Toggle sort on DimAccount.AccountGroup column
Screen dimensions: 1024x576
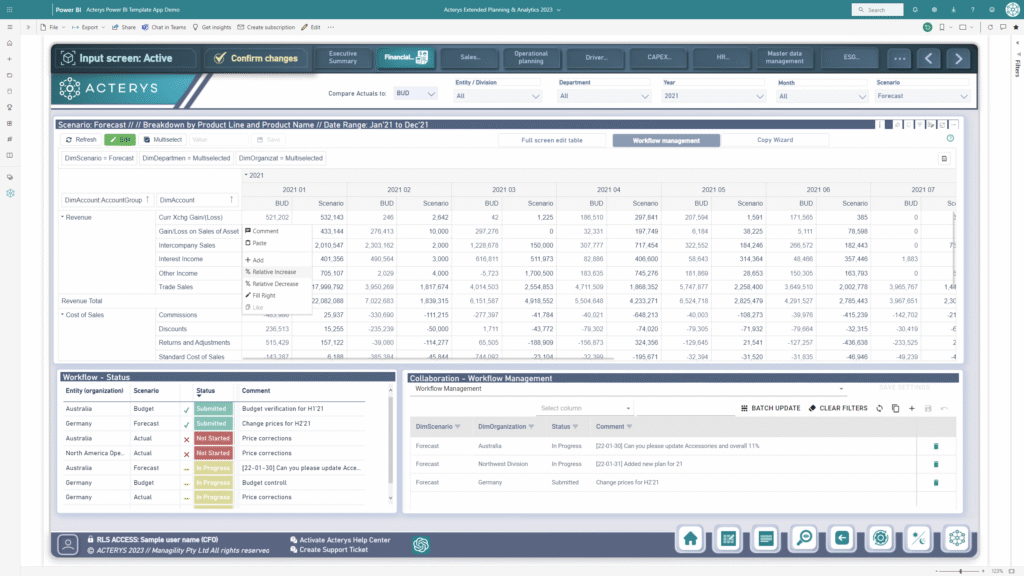coord(148,200)
